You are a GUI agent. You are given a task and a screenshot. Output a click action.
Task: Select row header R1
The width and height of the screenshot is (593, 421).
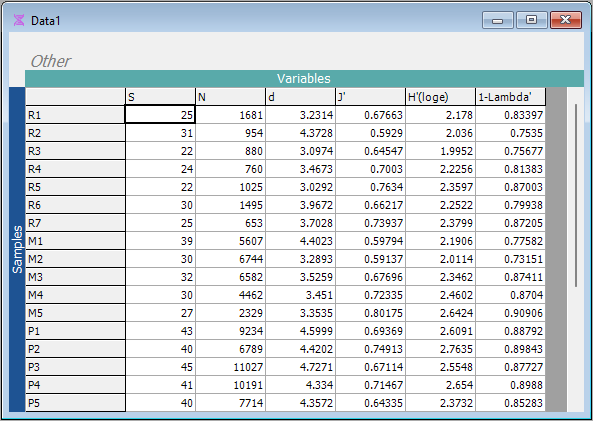click(x=75, y=115)
